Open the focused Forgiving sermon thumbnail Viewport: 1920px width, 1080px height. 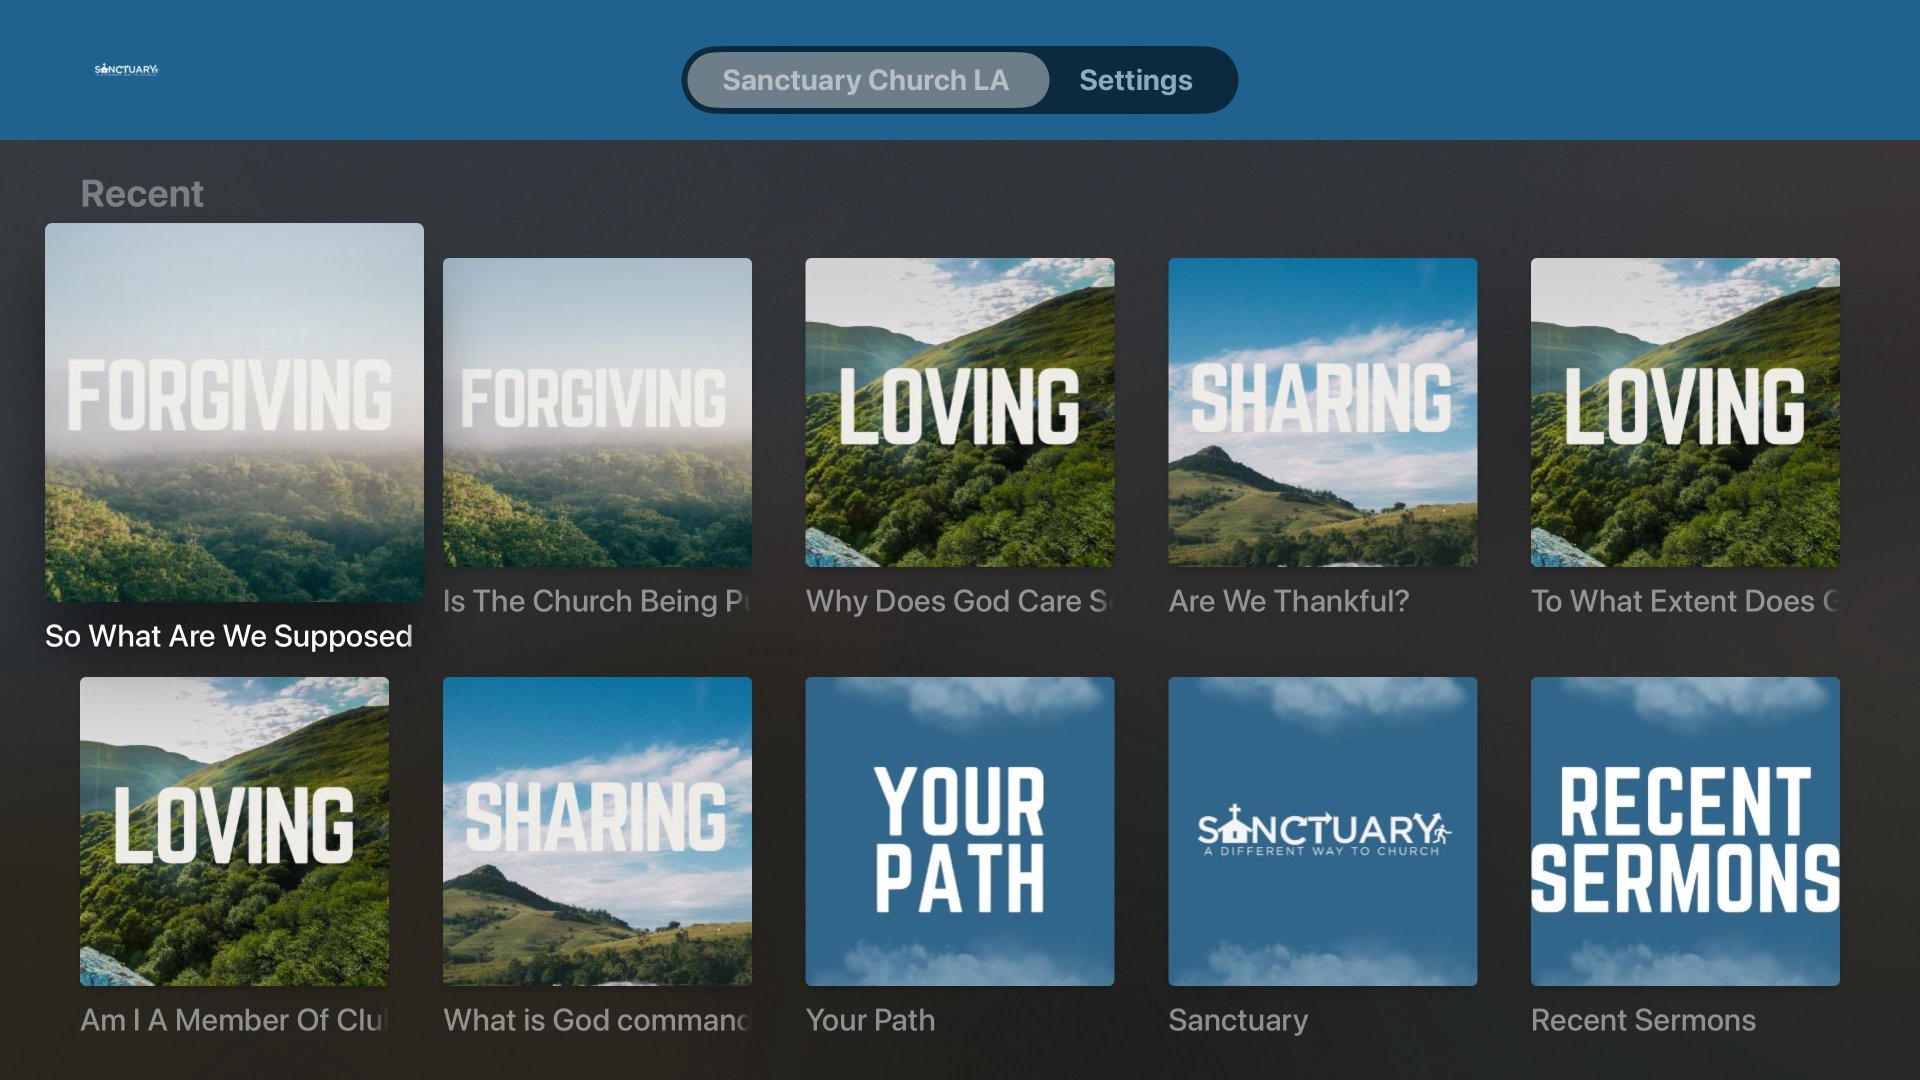pos(234,412)
